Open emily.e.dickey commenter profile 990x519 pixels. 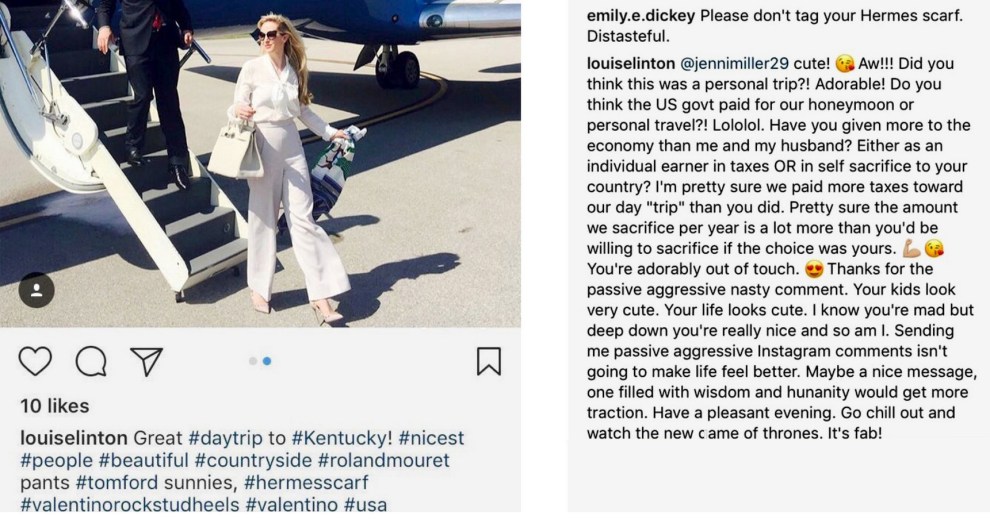(x=640, y=17)
